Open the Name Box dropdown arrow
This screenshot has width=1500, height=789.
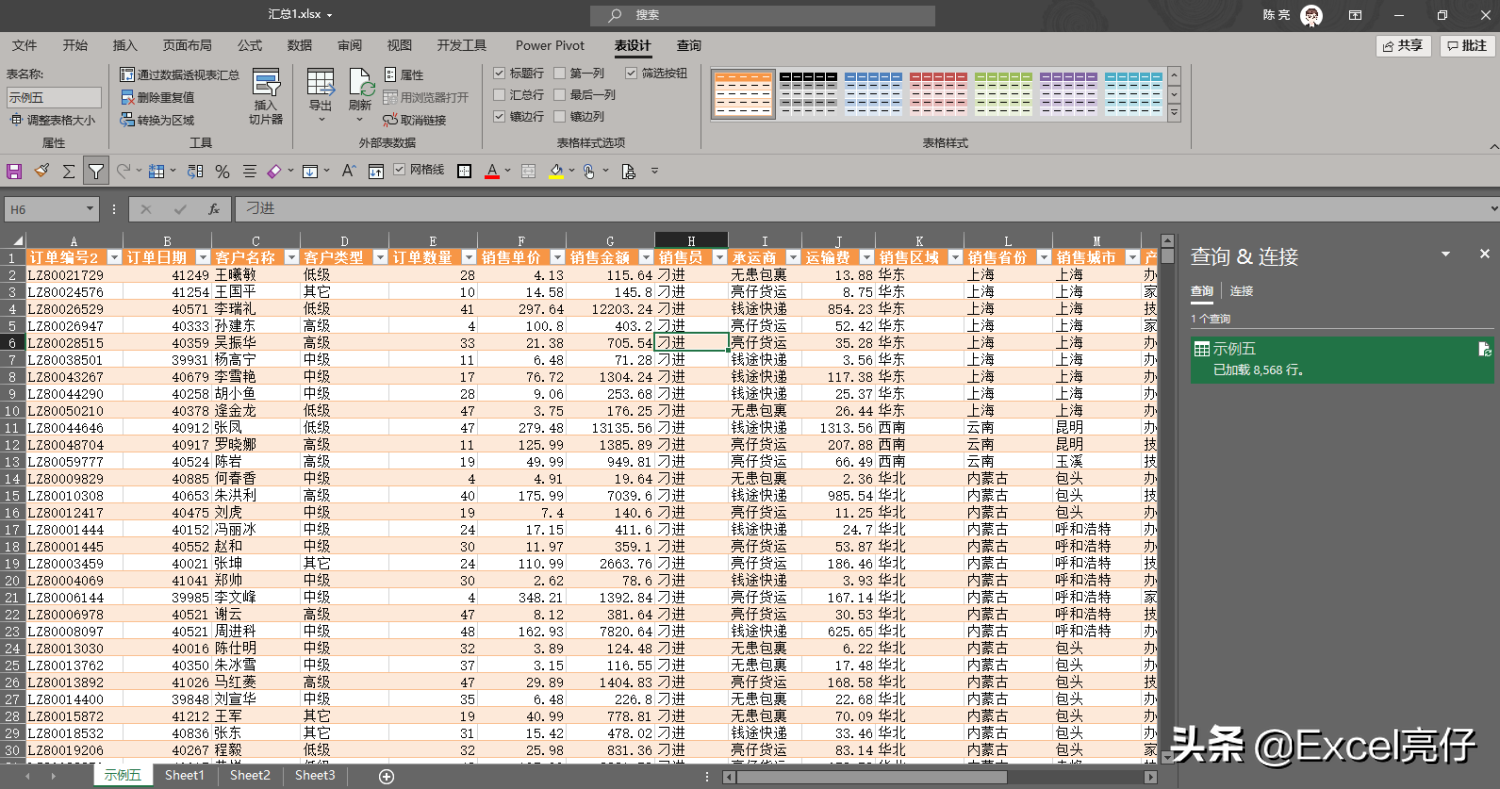91,209
